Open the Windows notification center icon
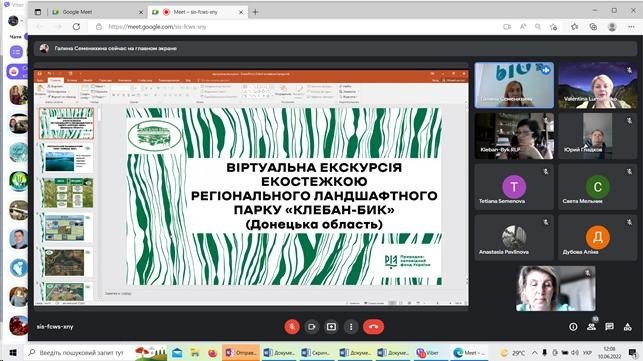The width and height of the screenshot is (643, 361). coord(632,352)
